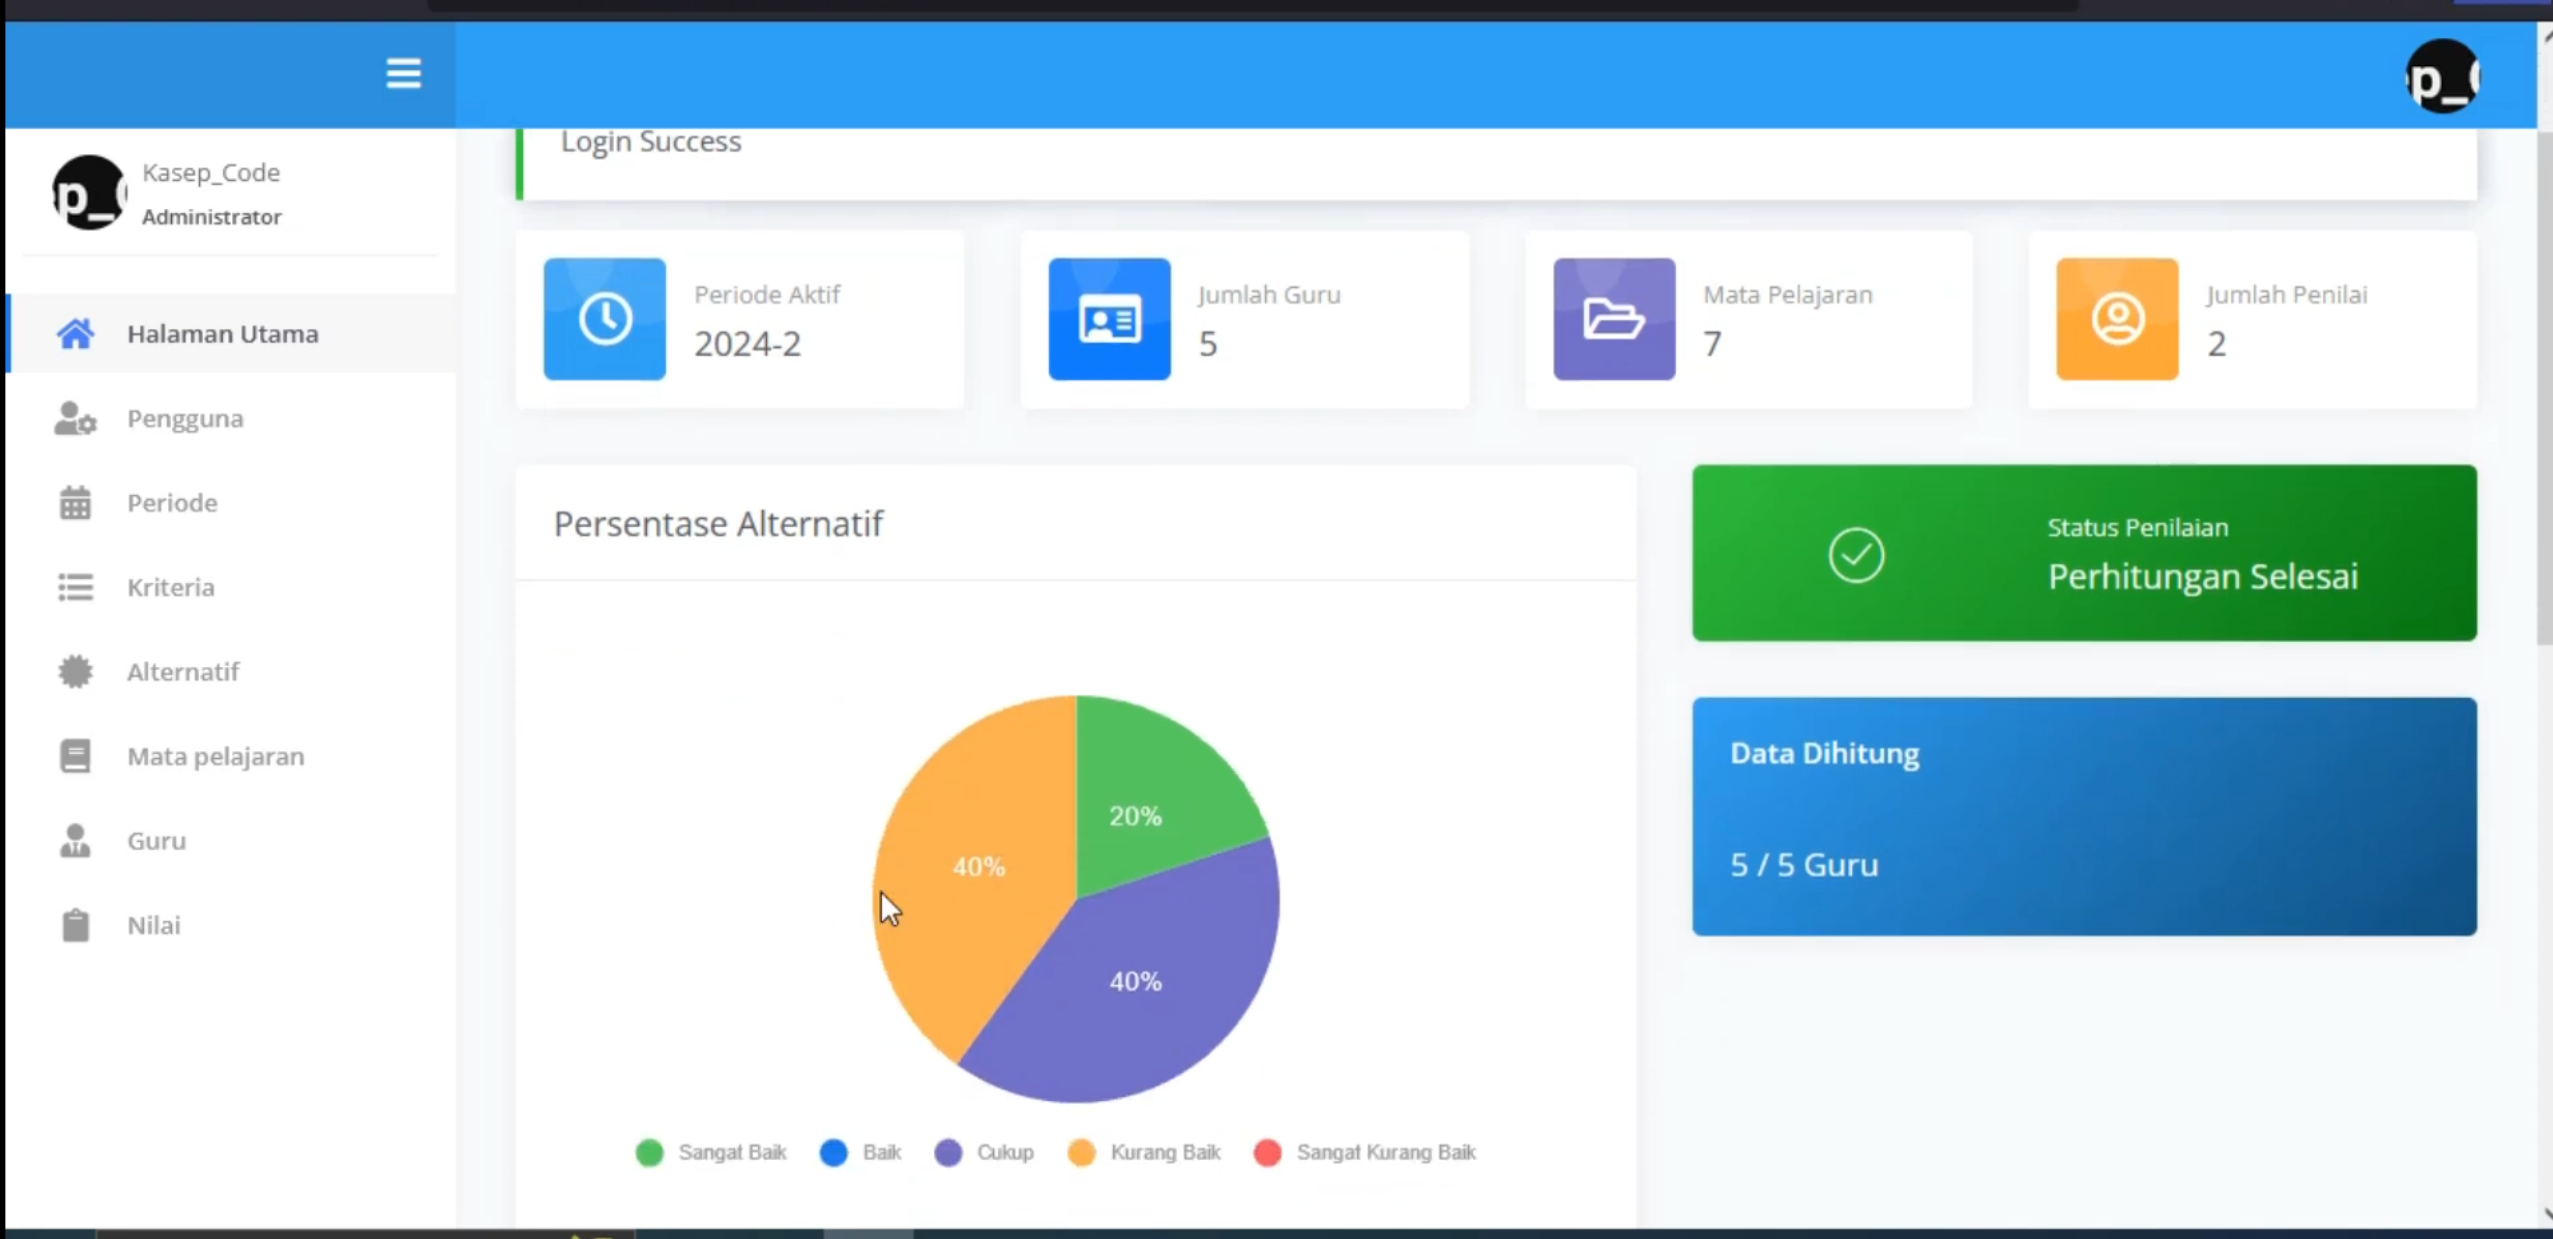Viewport: 2553px width, 1239px height.
Task: Click the Nilai clipboard icon
Action: (x=75, y=925)
